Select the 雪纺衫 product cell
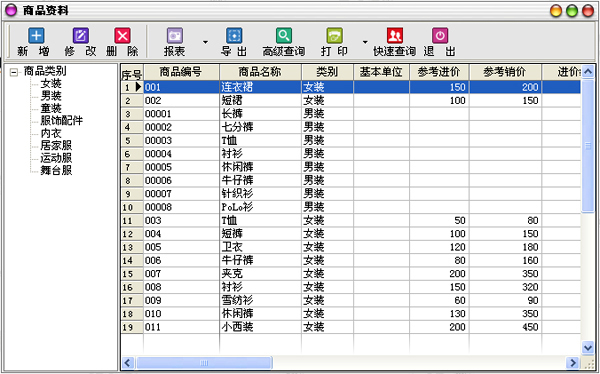This screenshot has width=600, height=374. pos(260,301)
